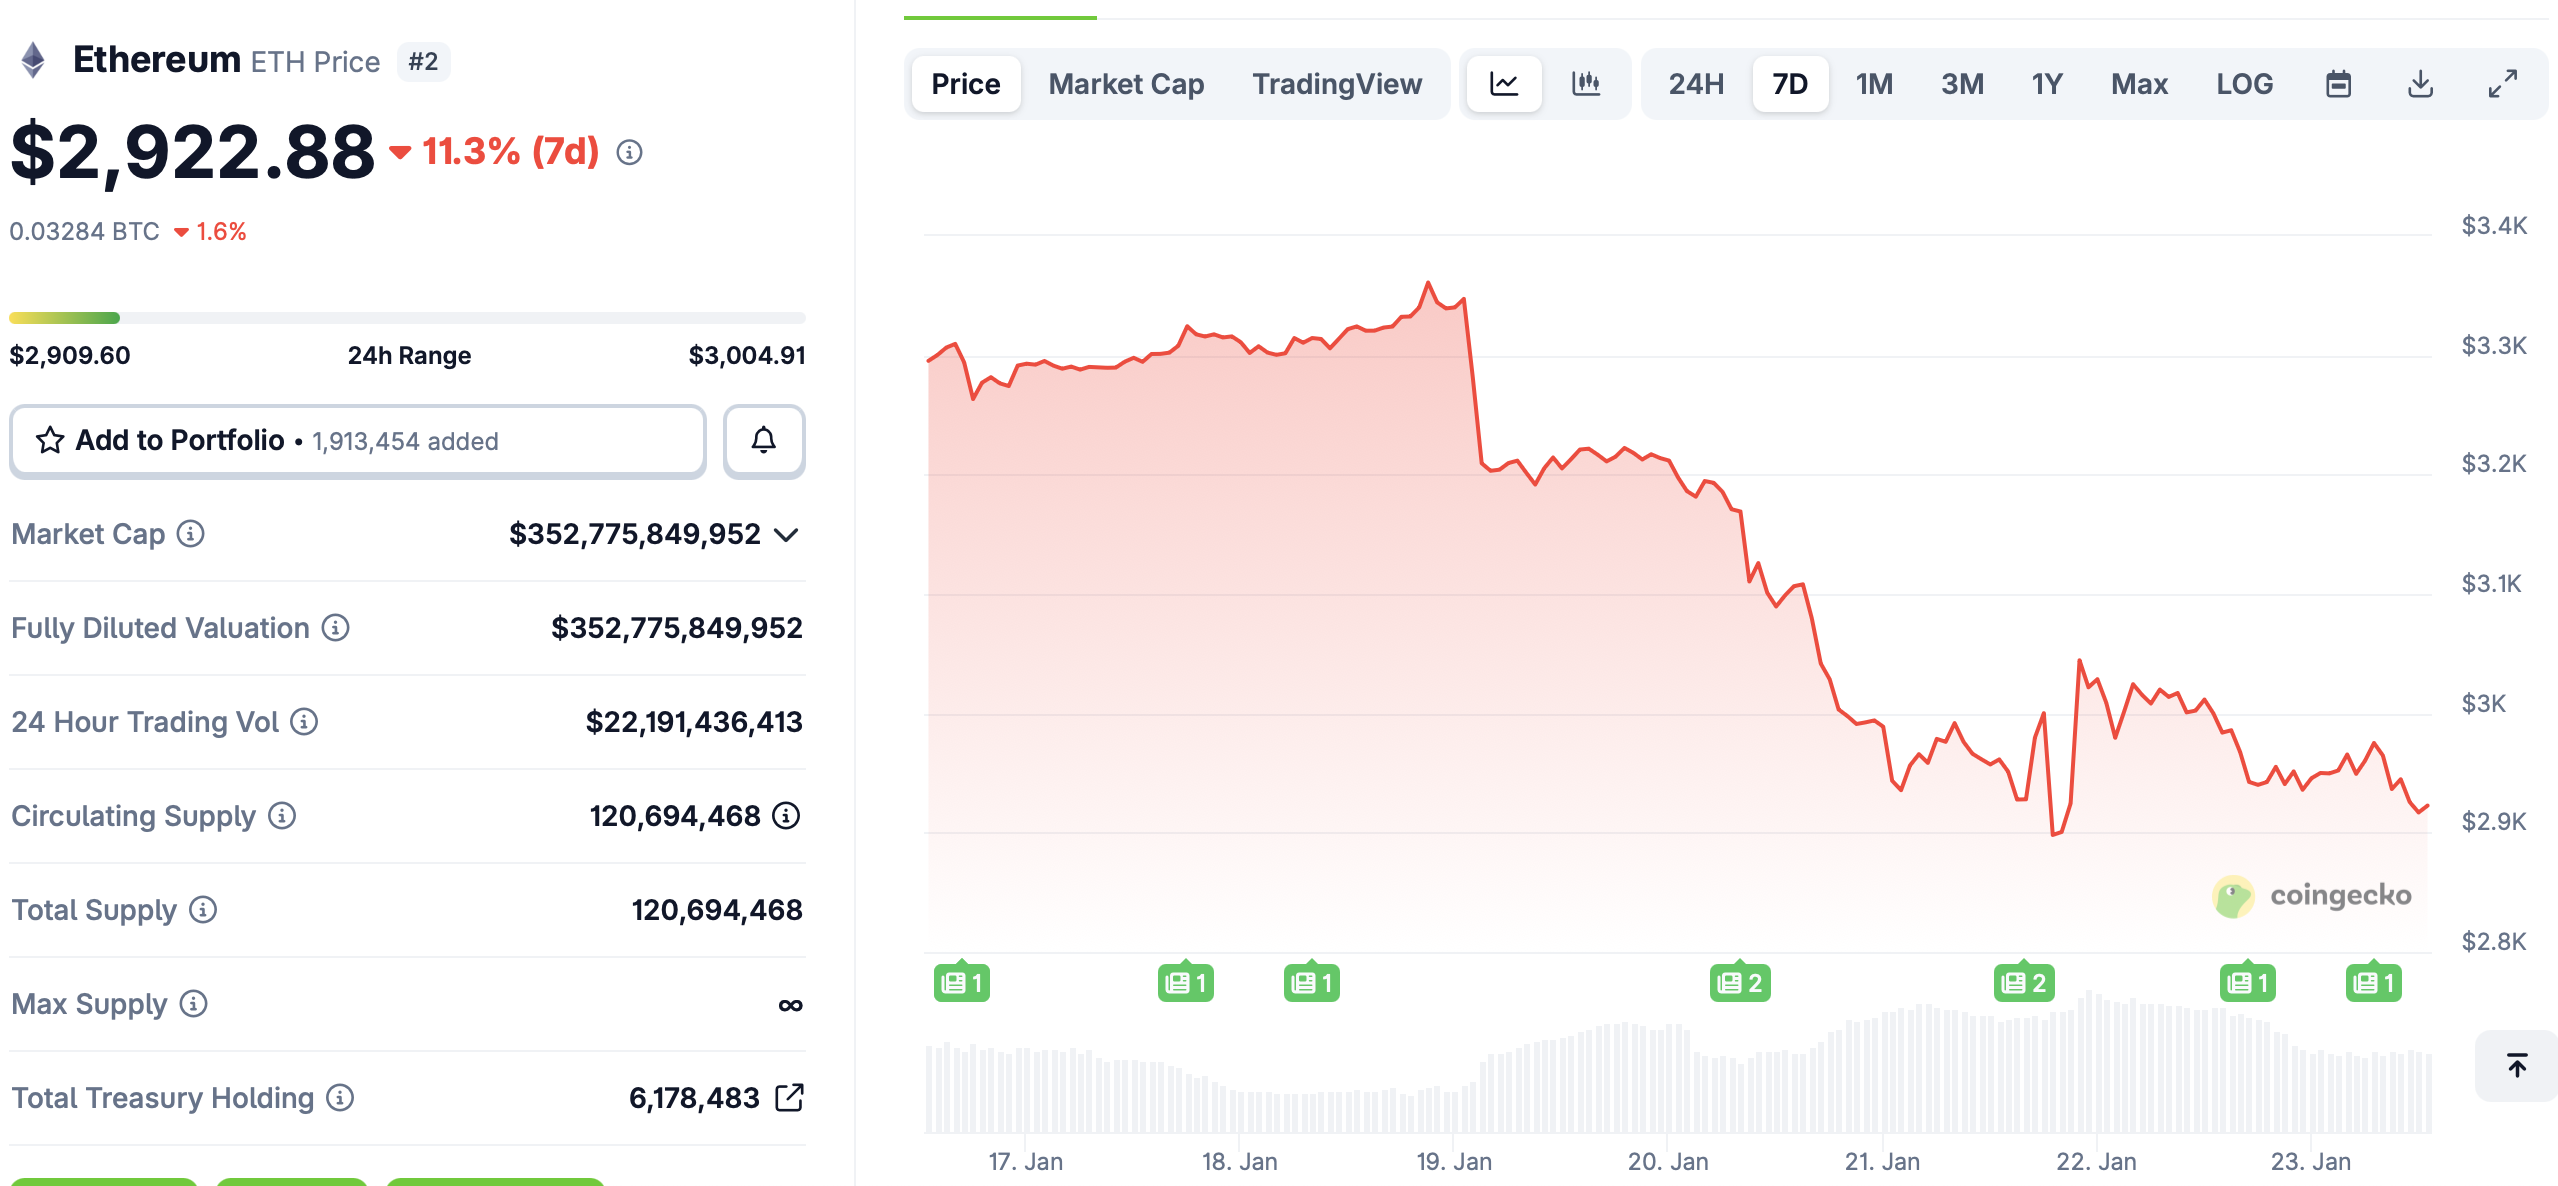
Task: Switch to the Market Cap tab
Action: 1125,84
